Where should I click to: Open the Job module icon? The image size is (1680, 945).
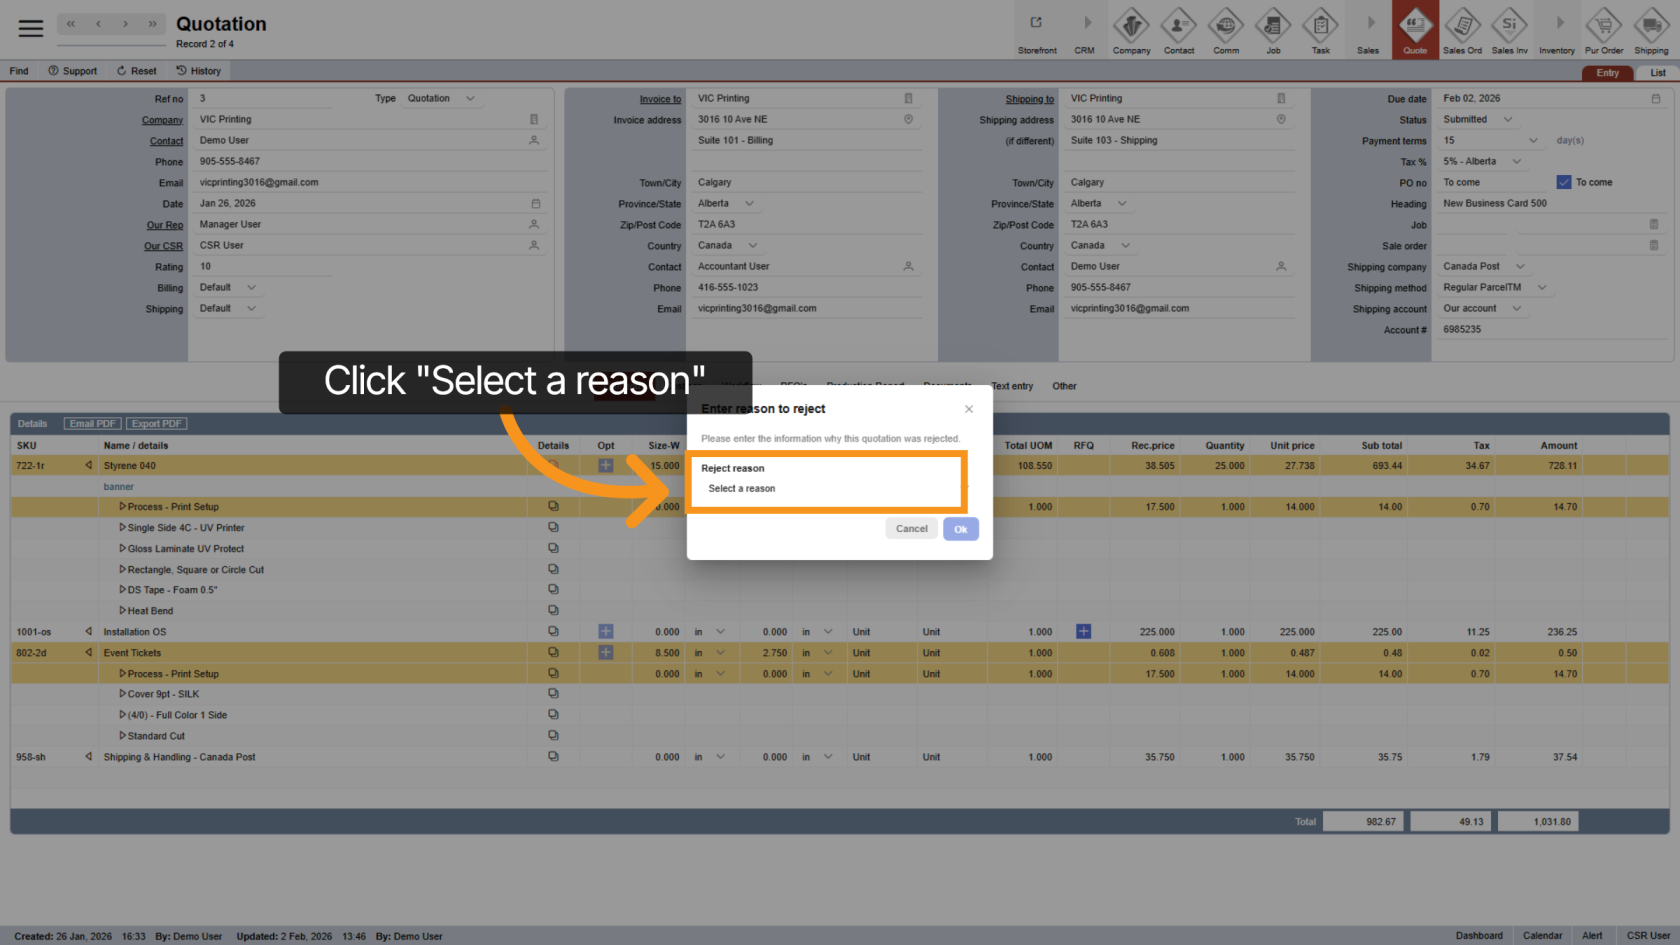[1273, 28]
